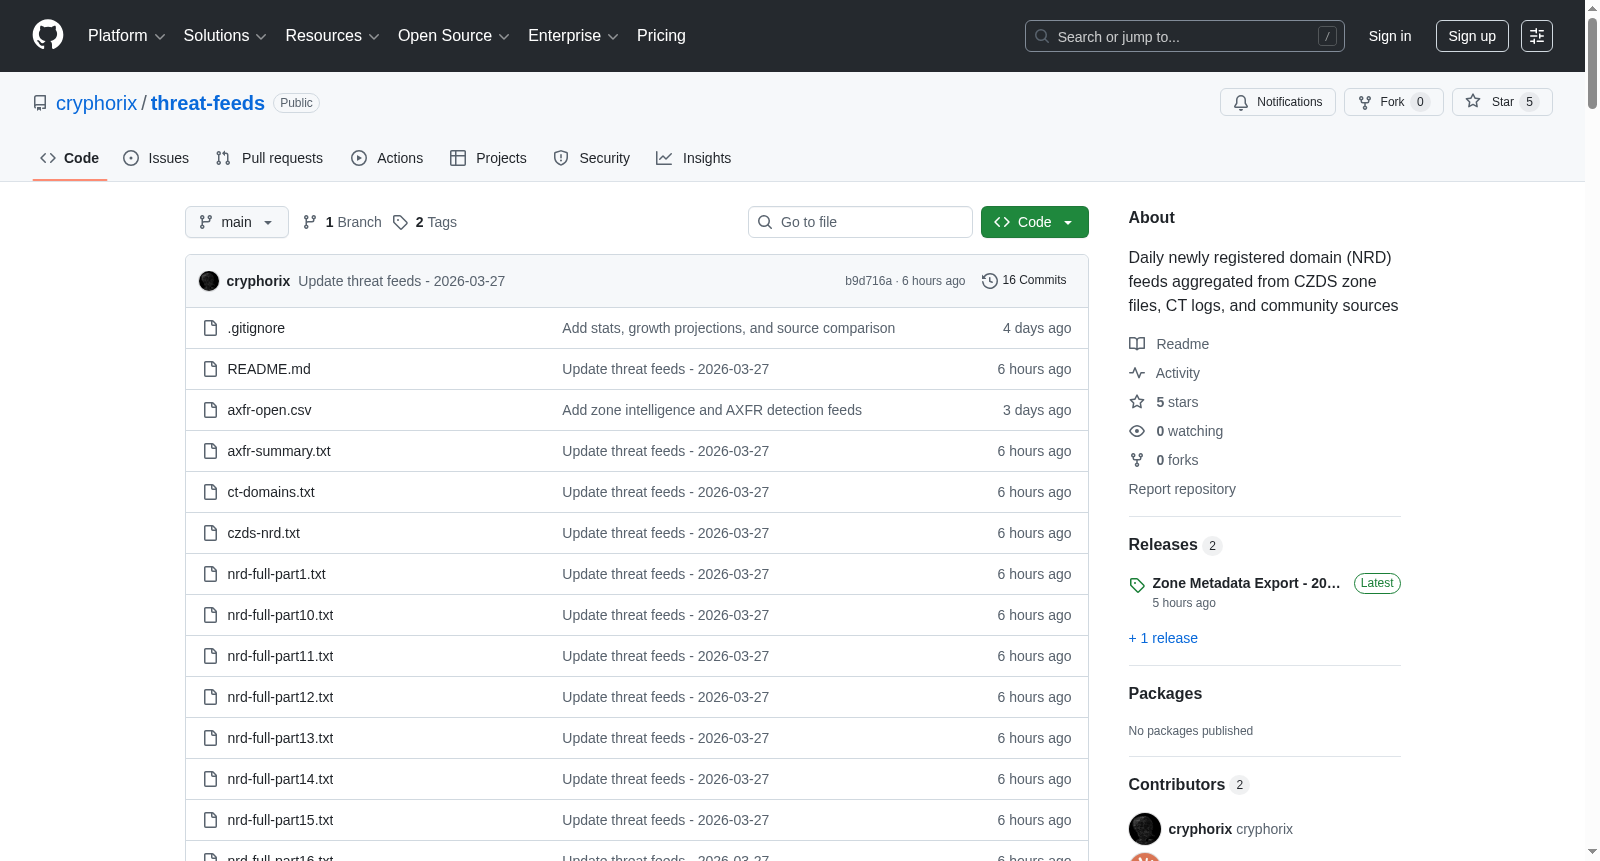Open the cryphorix owner link

[x=96, y=103]
